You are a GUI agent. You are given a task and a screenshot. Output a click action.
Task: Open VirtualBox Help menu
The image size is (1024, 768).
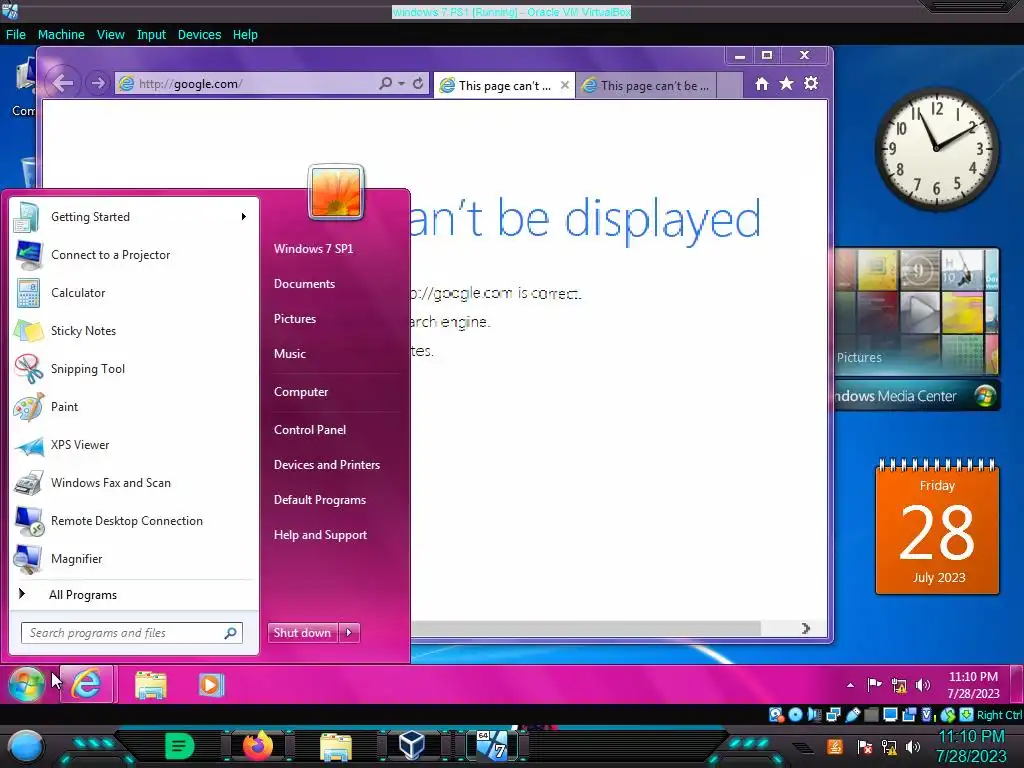coord(245,35)
